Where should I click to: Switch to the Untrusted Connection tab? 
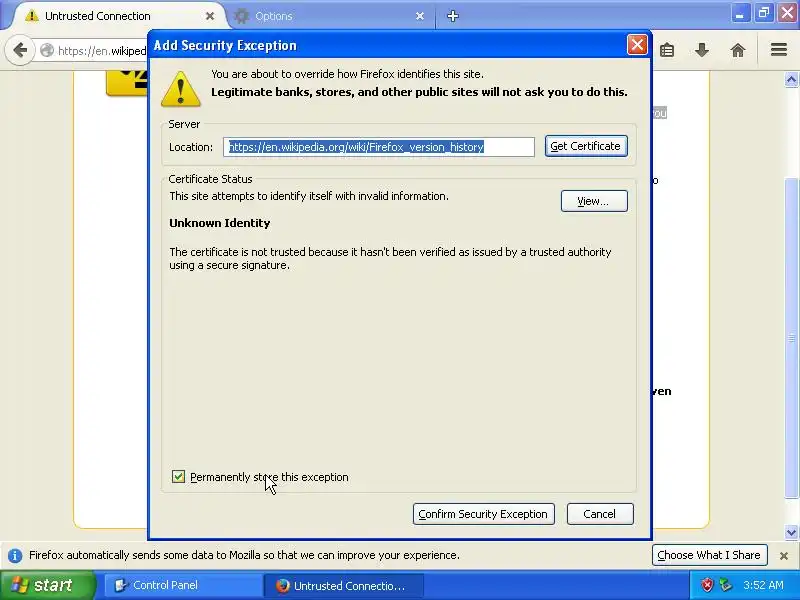pyautogui.click(x=117, y=16)
